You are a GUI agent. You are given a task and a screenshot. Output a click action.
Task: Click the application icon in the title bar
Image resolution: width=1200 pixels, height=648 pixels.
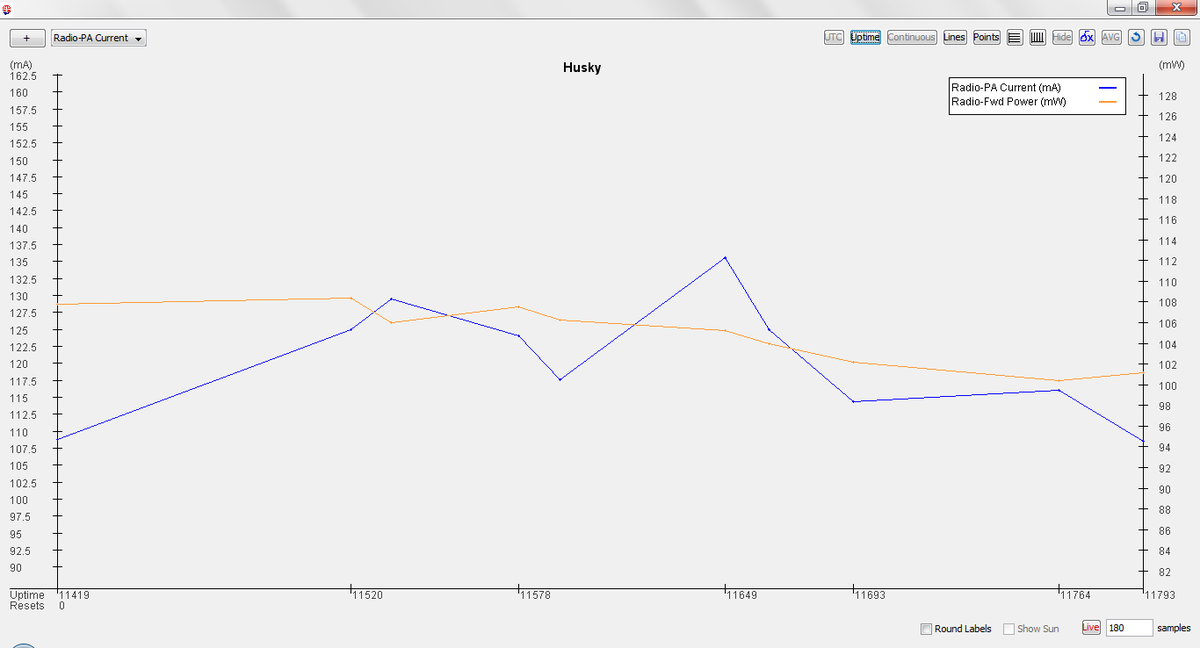(x=8, y=8)
